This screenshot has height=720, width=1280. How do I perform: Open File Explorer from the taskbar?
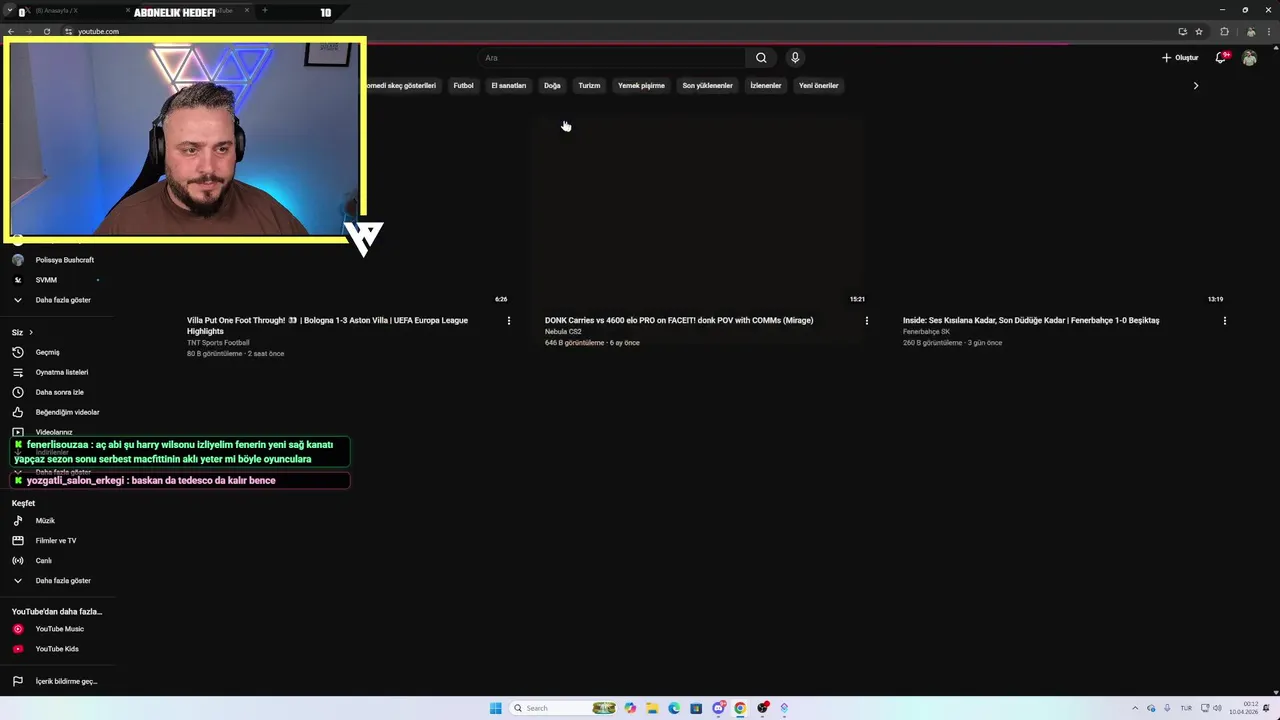tap(652, 708)
